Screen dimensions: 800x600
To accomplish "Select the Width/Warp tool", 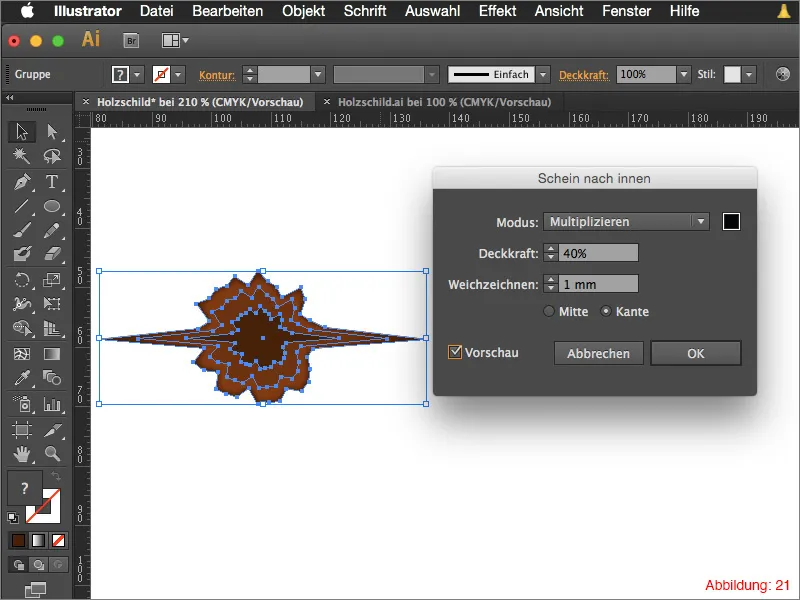I will point(22,304).
